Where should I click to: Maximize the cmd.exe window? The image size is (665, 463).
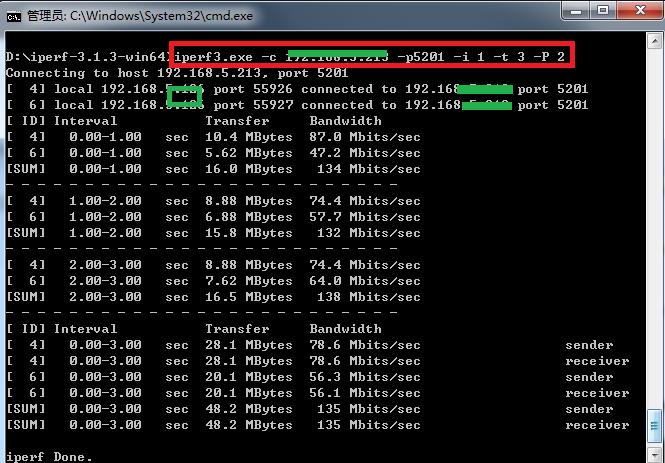603,11
